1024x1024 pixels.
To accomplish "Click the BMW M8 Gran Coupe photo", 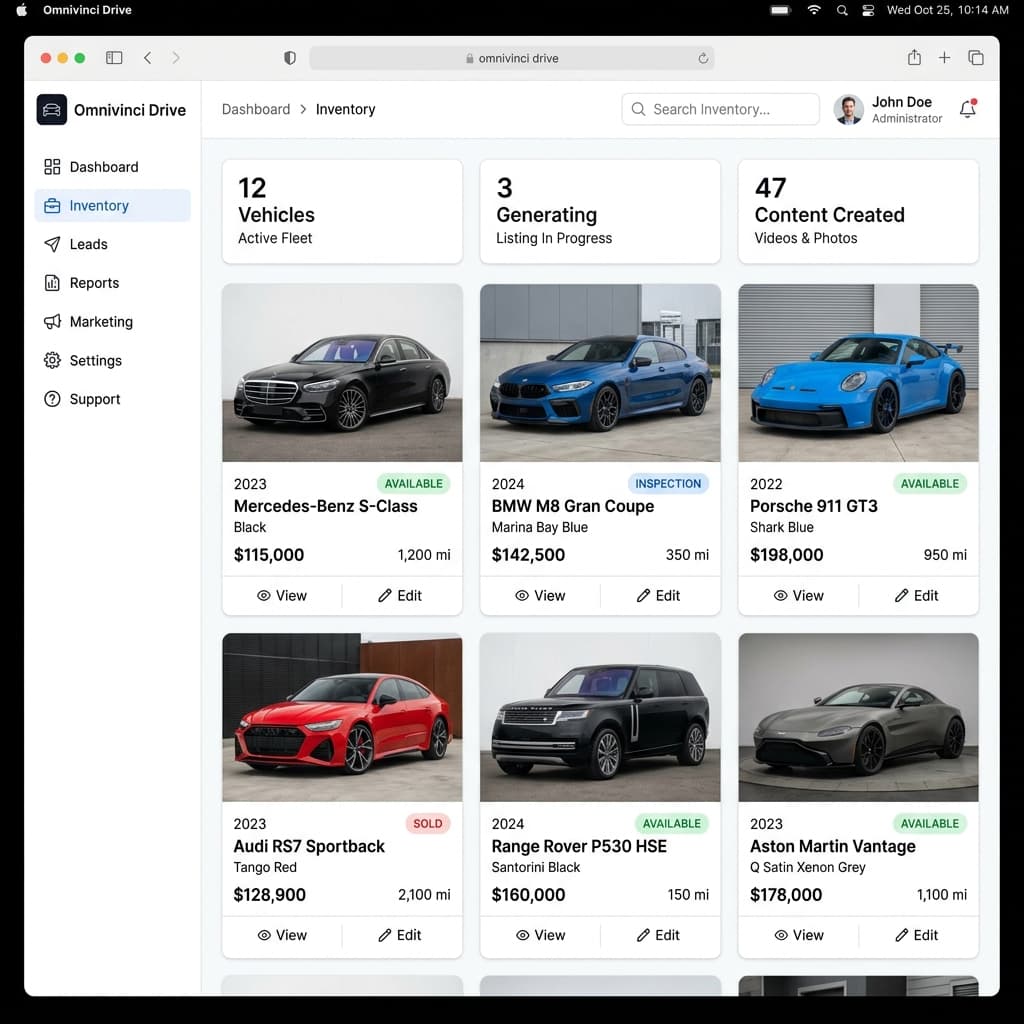I will [x=600, y=372].
